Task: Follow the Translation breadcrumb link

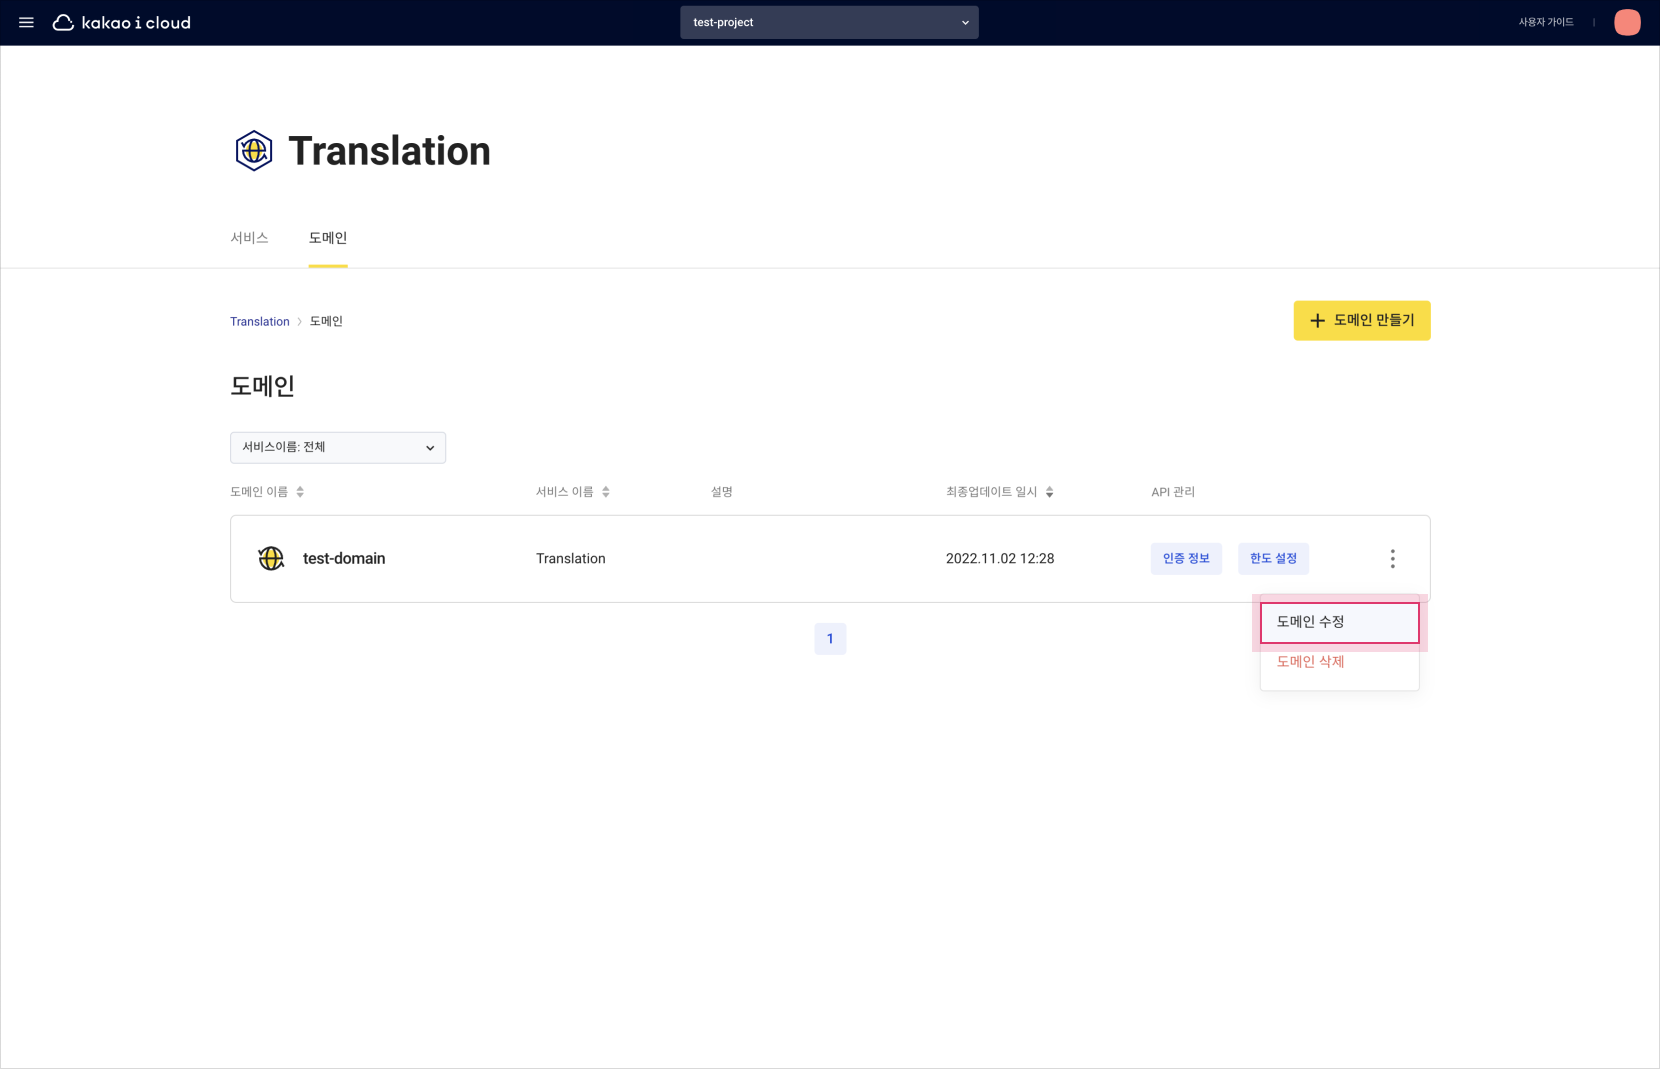Action: (x=260, y=322)
